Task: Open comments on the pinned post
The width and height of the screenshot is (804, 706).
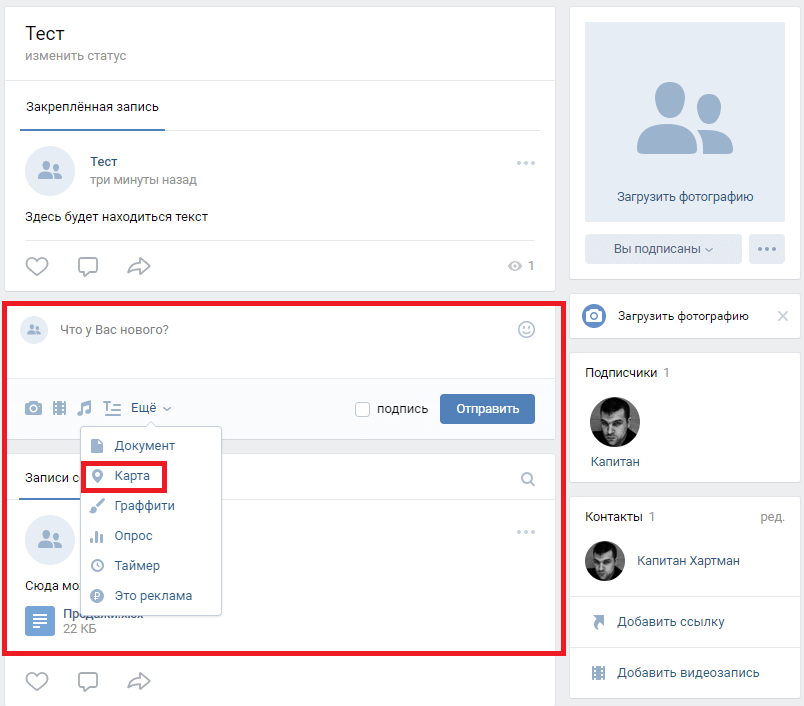Action: click(x=88, y=266)
